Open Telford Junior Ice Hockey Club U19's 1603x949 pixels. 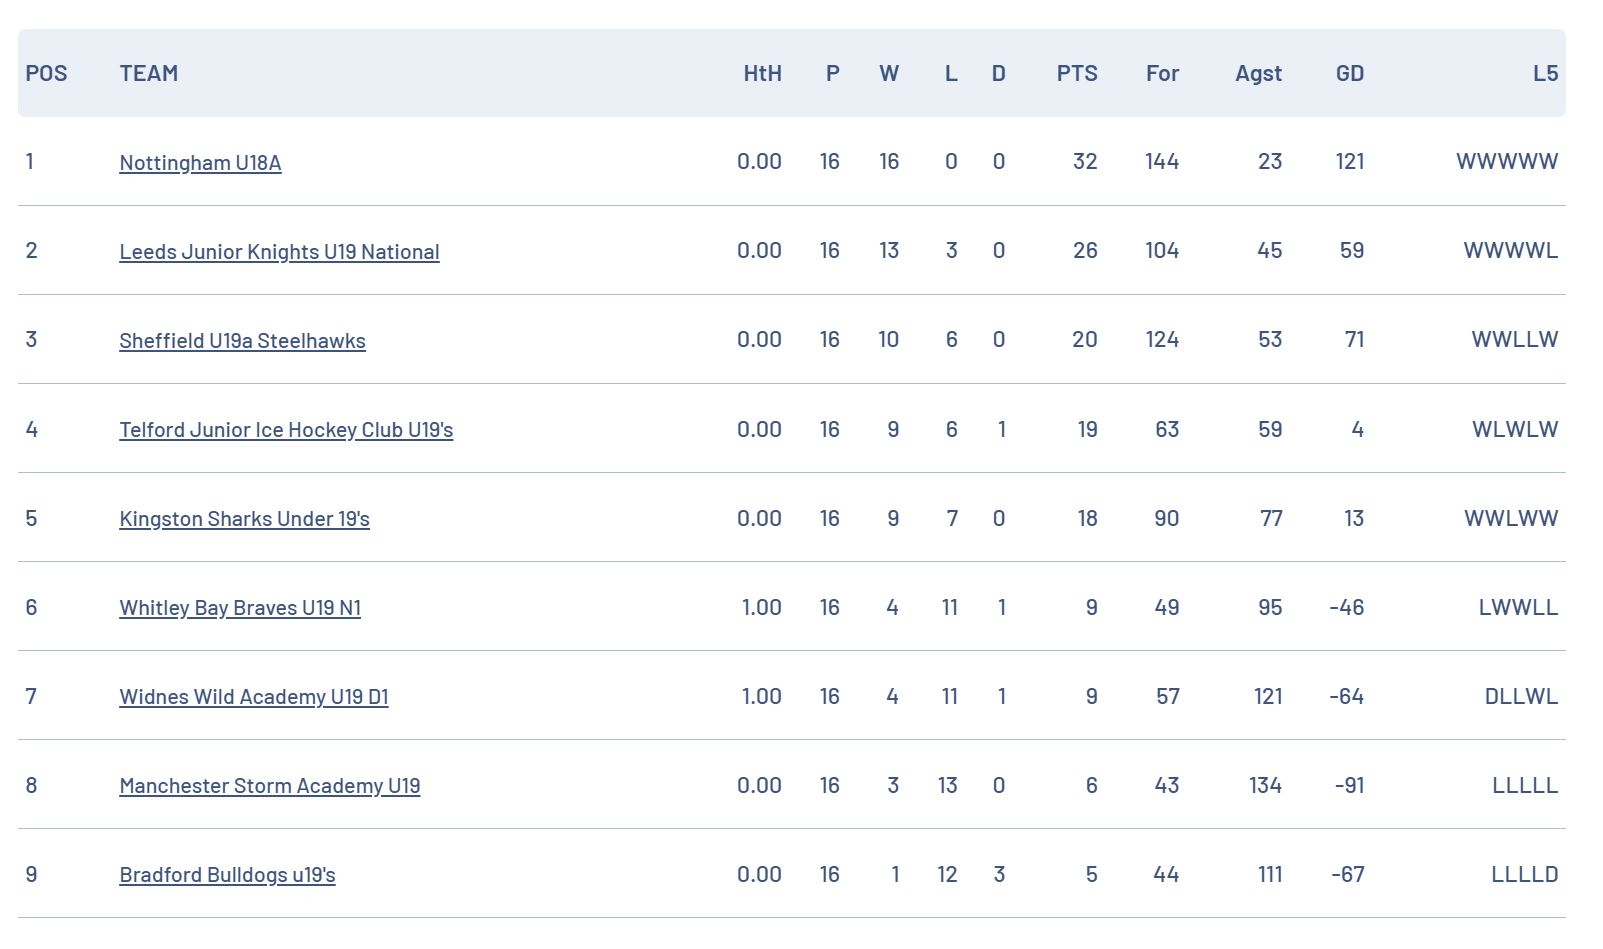click(x=286, y=429)
